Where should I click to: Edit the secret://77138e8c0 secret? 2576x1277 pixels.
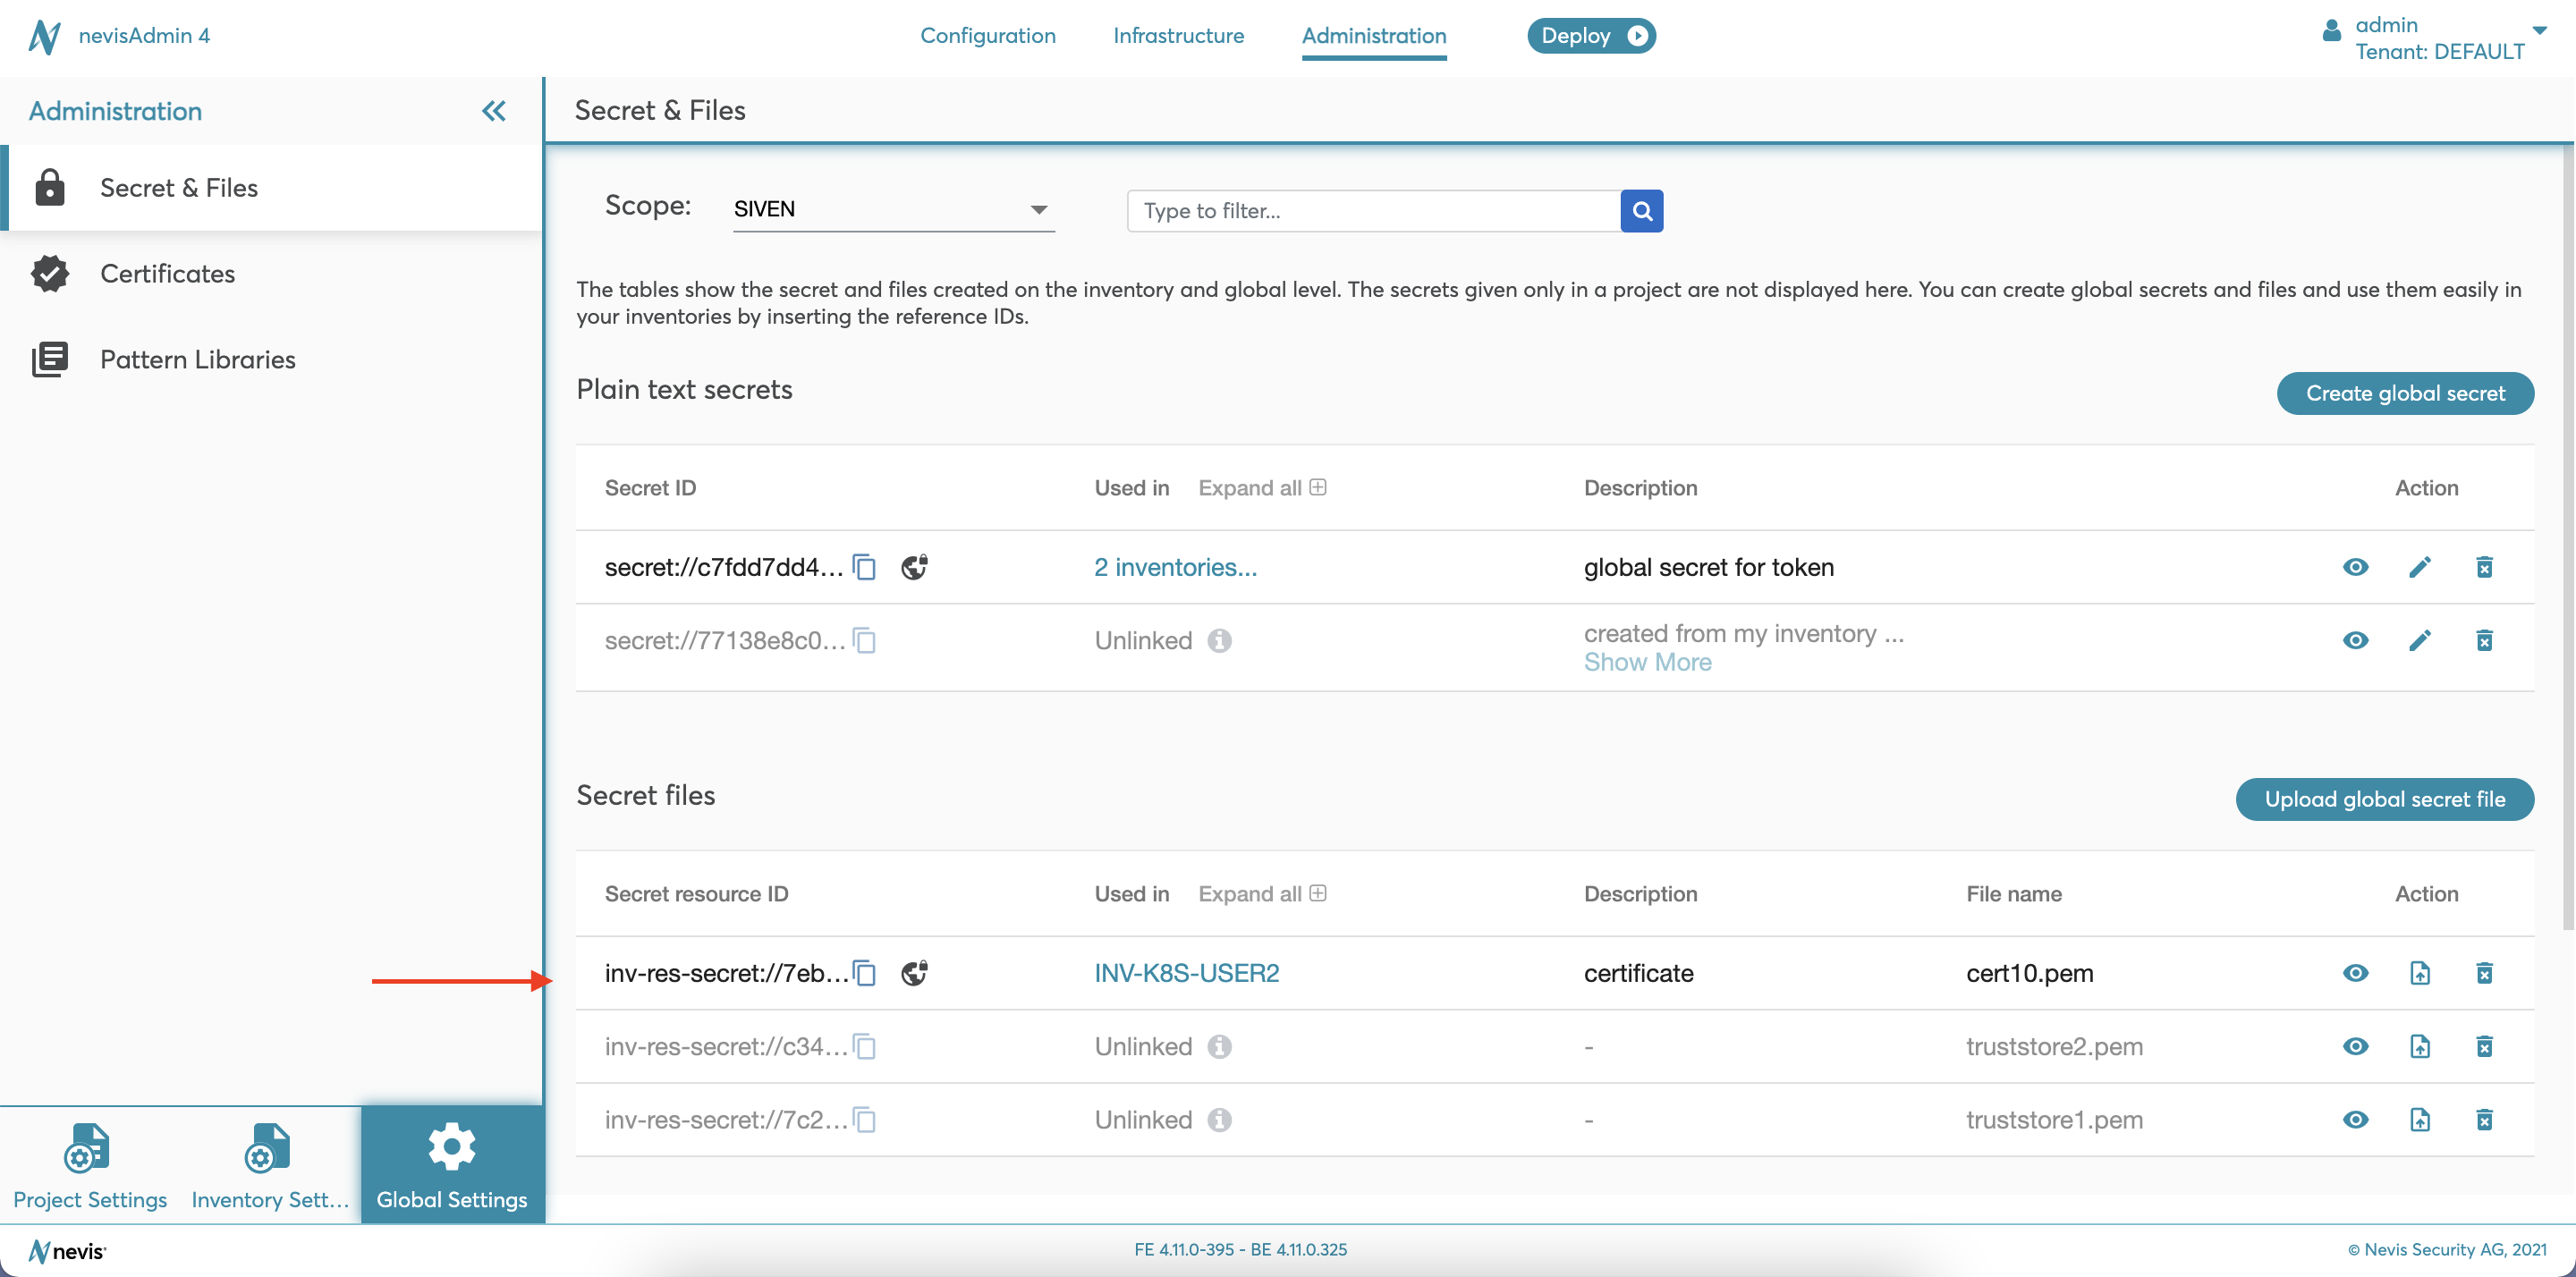click(2420, 640)
